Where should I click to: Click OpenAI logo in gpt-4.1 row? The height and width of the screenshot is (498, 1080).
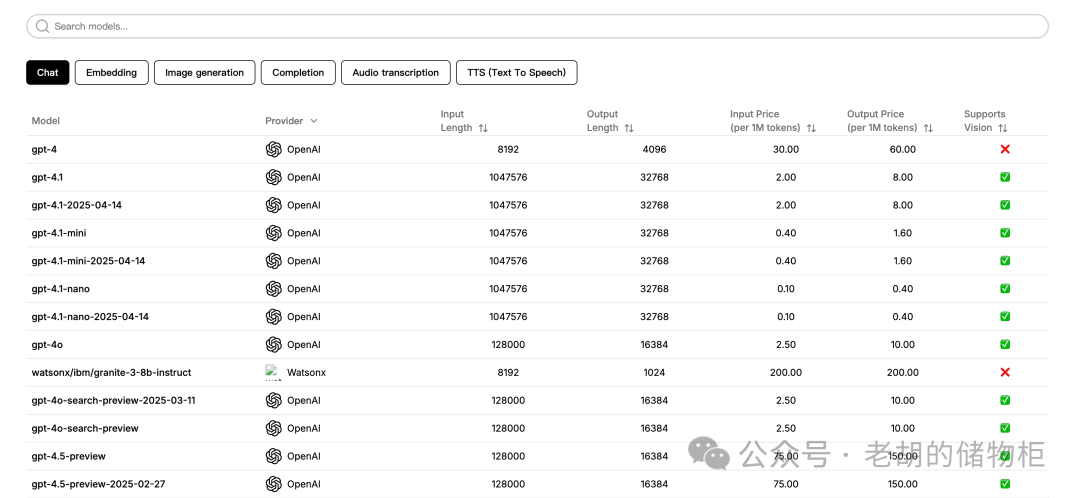[273, 177]
